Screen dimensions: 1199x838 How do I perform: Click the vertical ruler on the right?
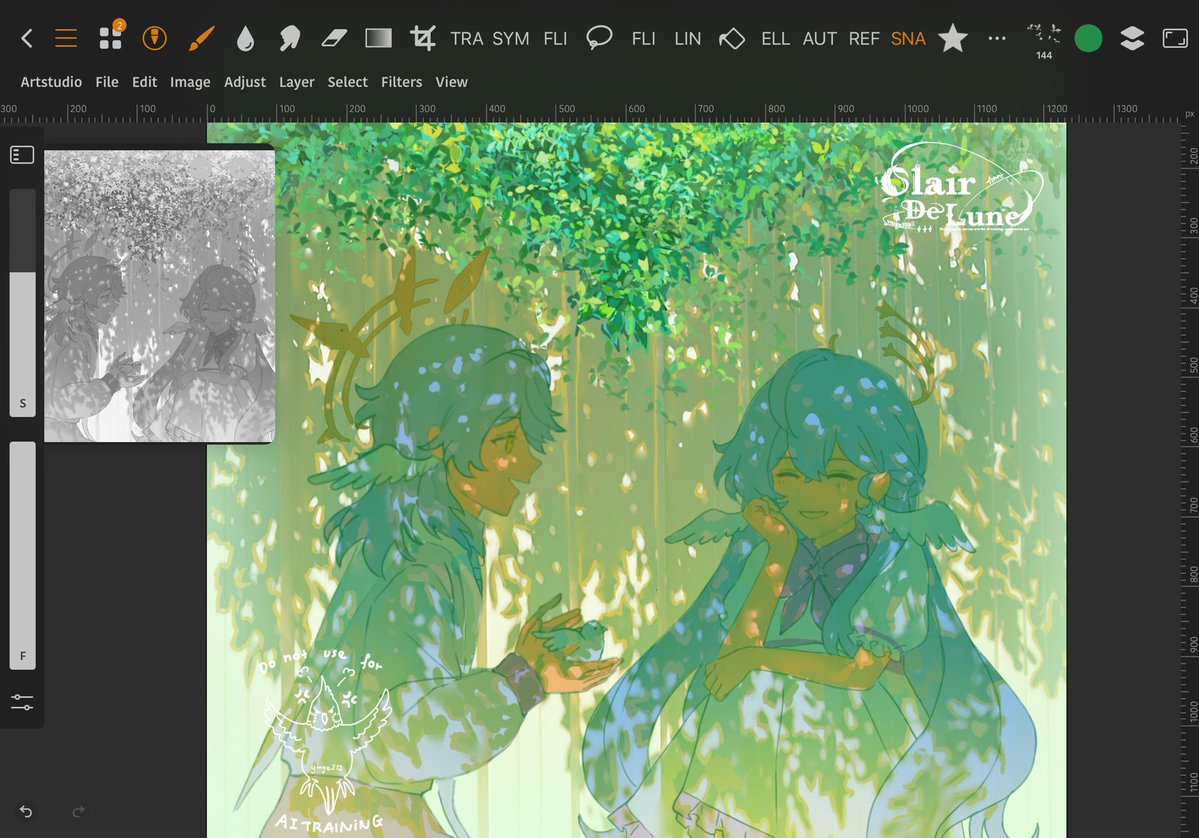(x=1190, y=480)
